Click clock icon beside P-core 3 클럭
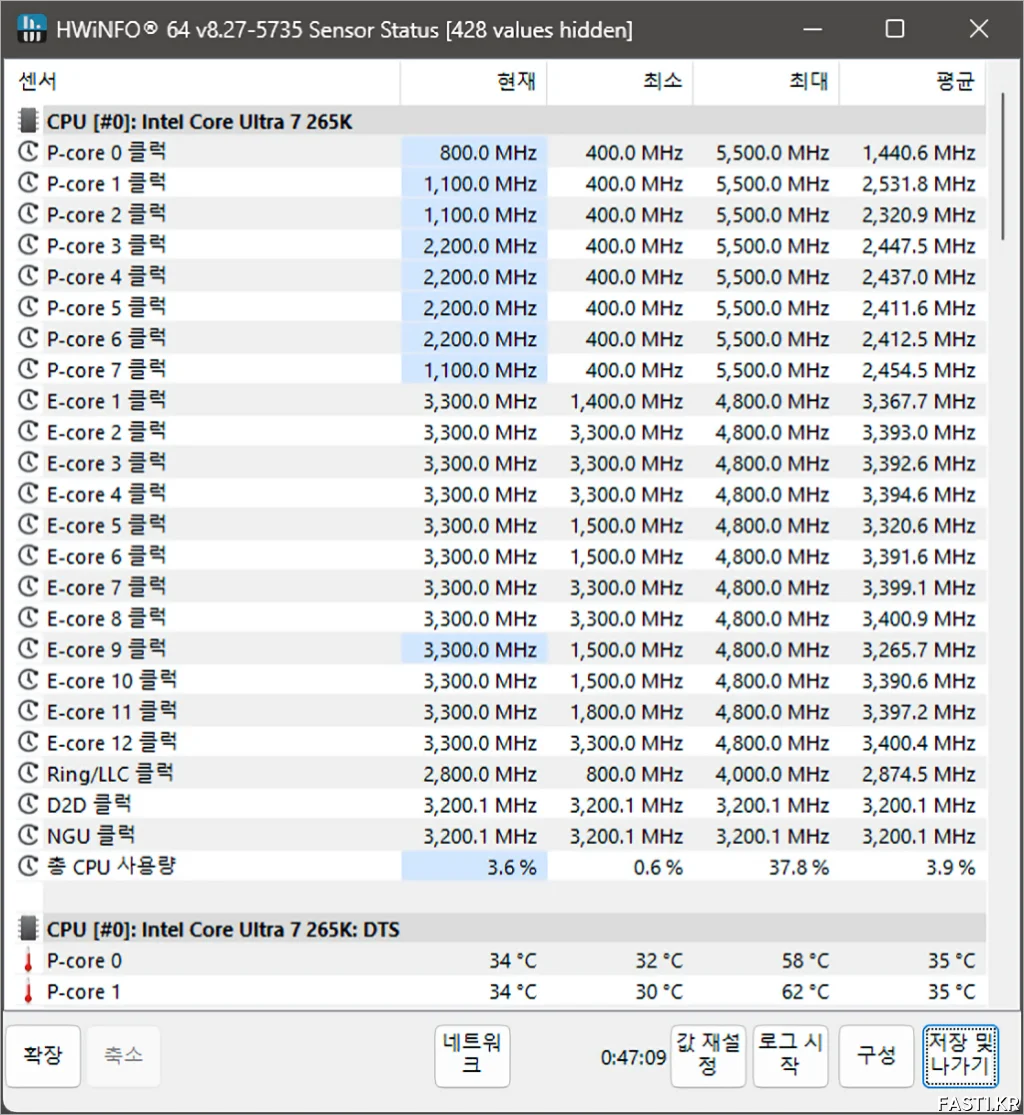Viewport: 1024px width, 1115px height. [28, 245]
